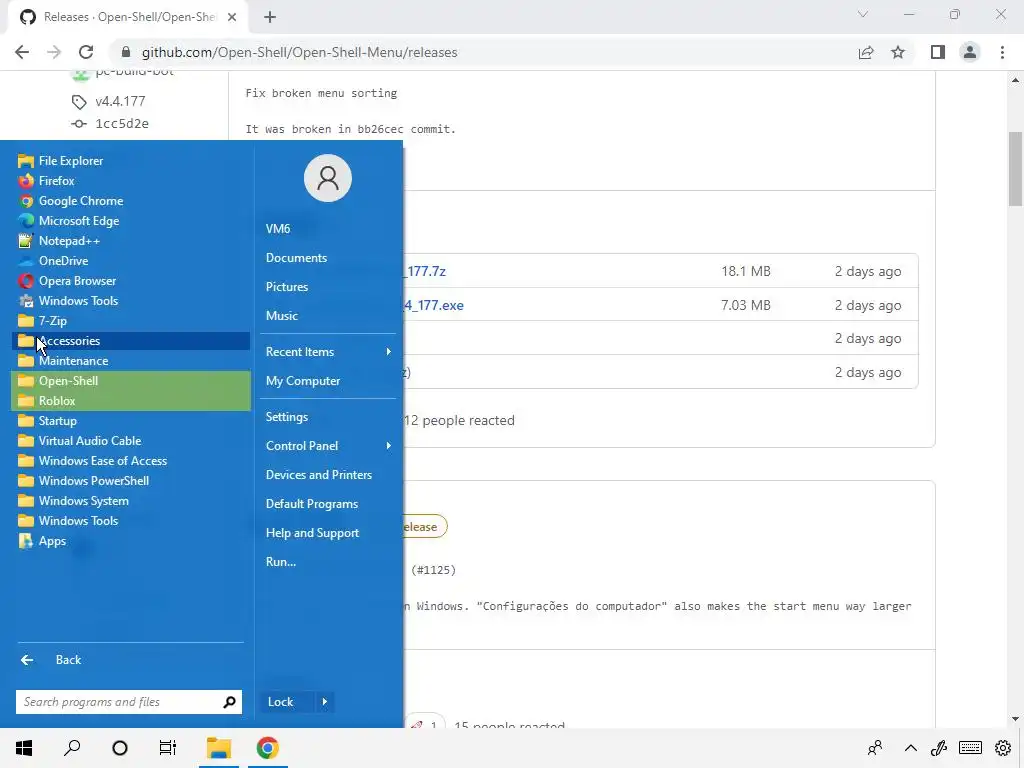Click the Lock button
The image size is (1024, 768).
click(287, 702)
